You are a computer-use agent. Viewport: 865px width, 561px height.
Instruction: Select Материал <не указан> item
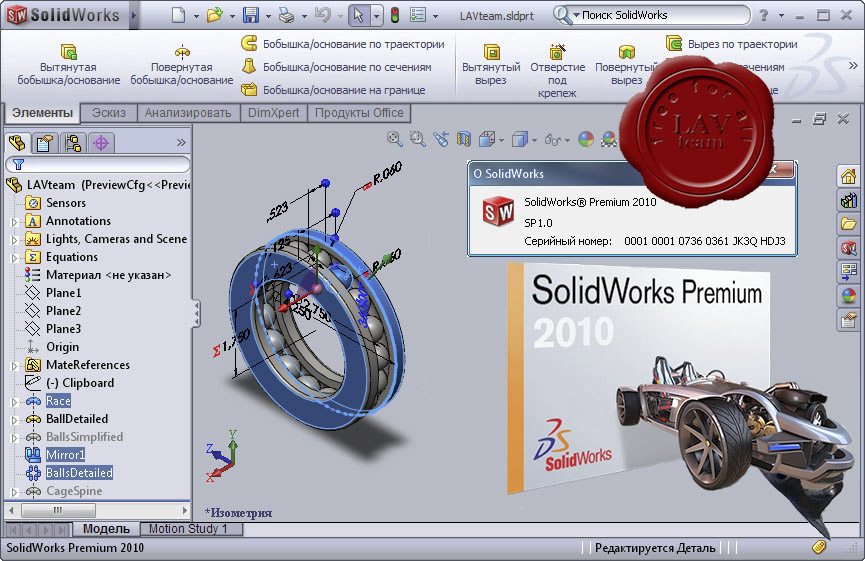click(108, 275)
